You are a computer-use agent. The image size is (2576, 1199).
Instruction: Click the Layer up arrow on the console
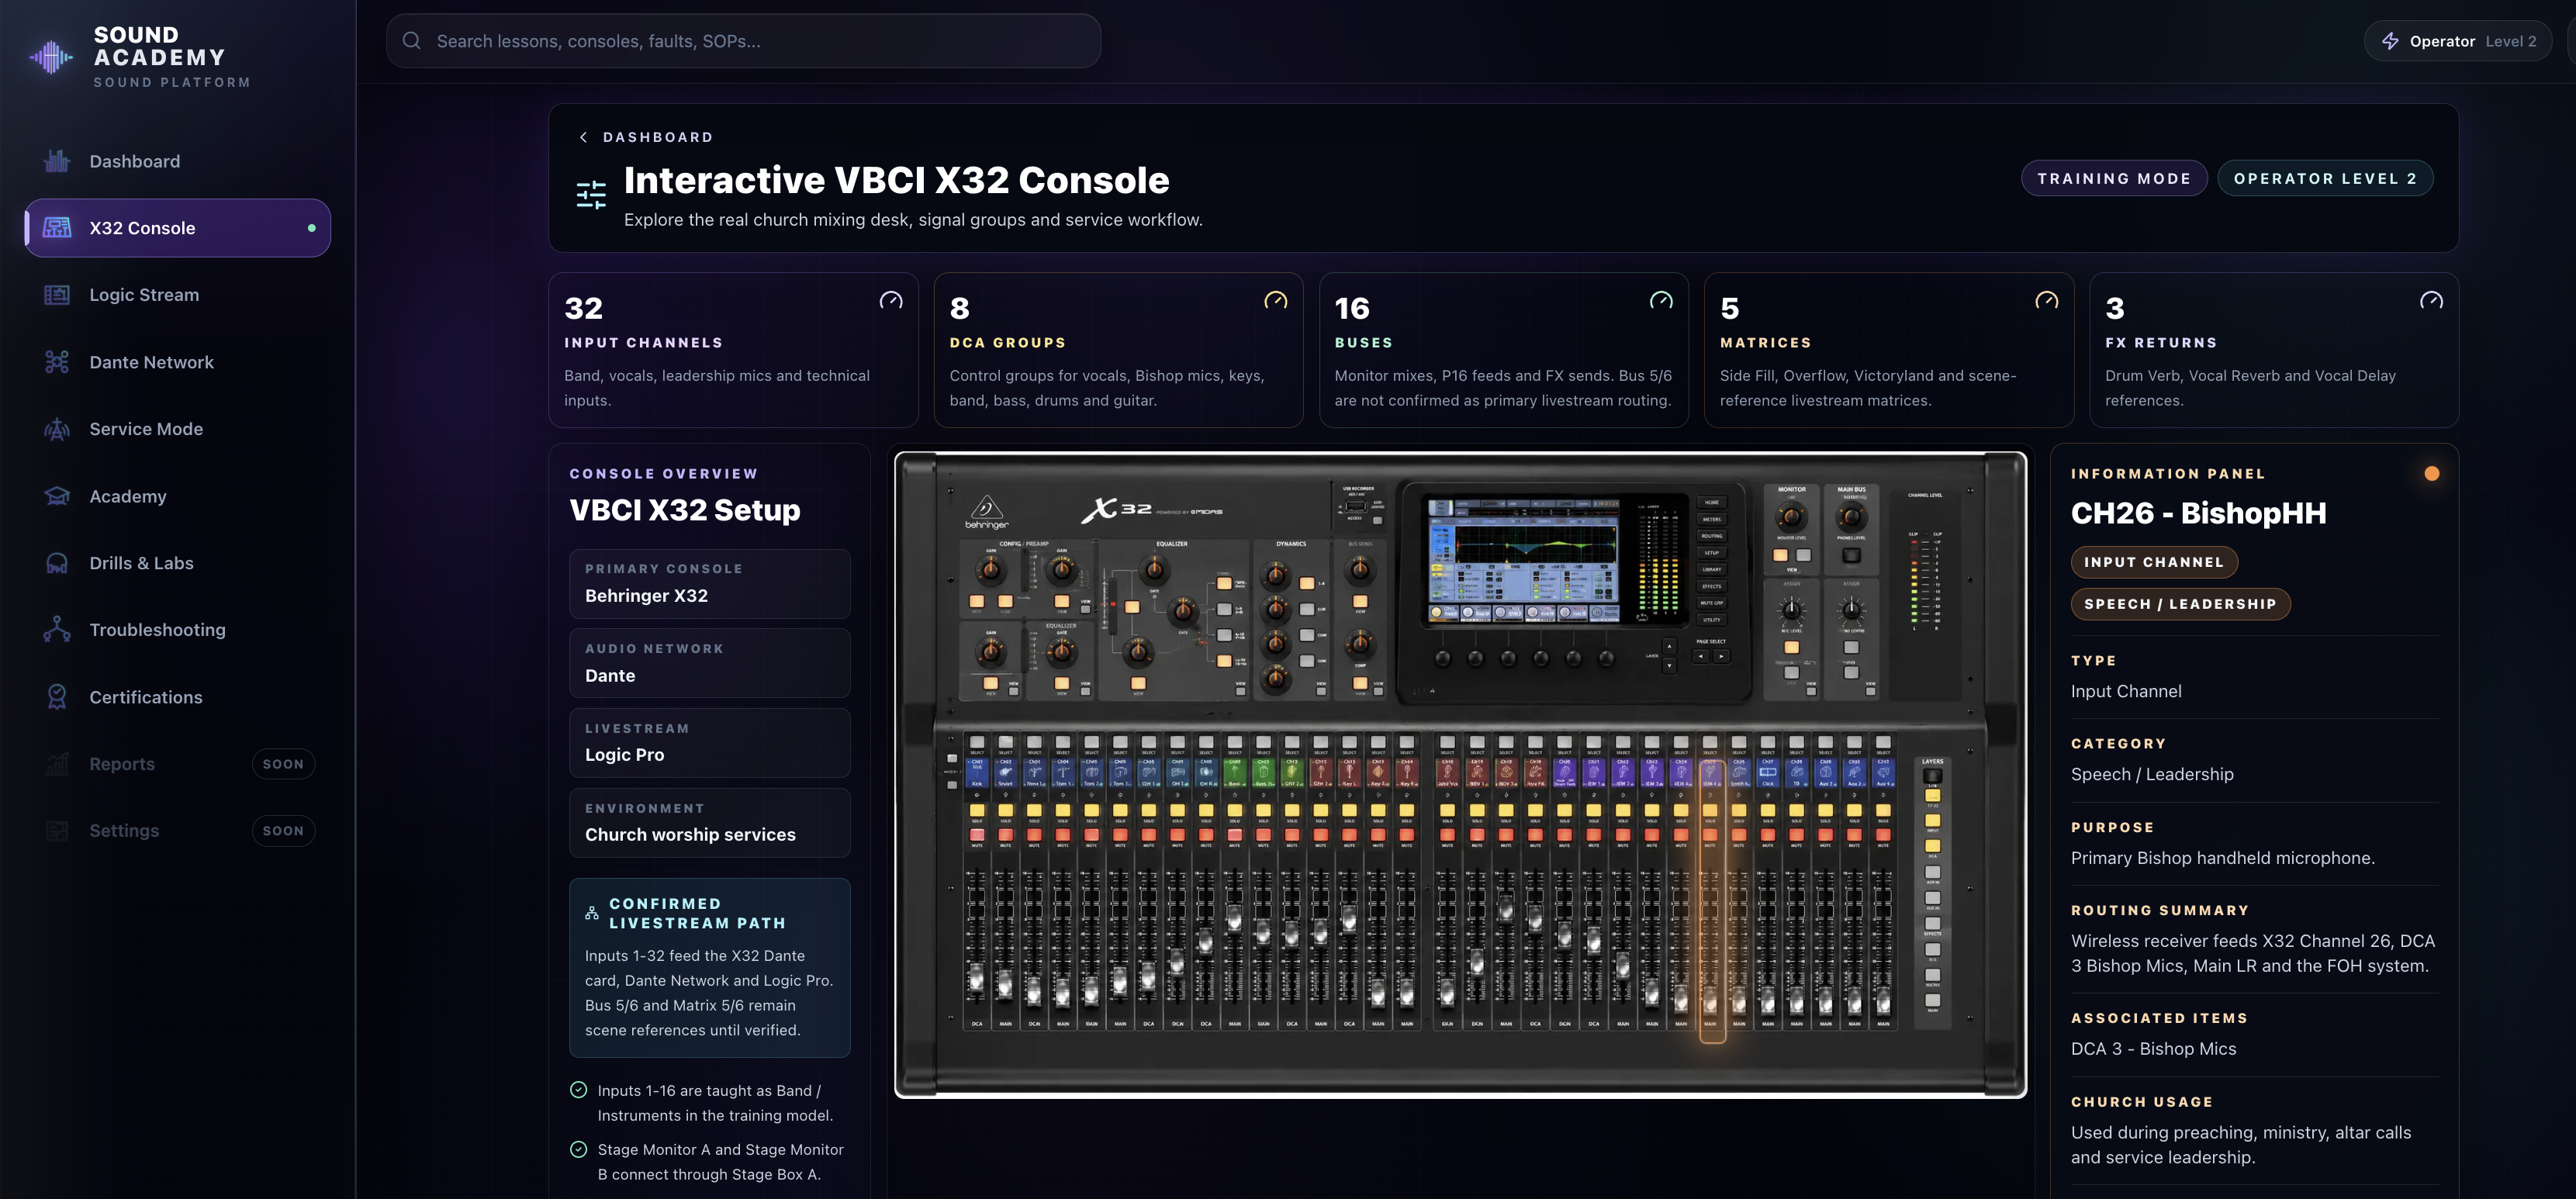1670,647
